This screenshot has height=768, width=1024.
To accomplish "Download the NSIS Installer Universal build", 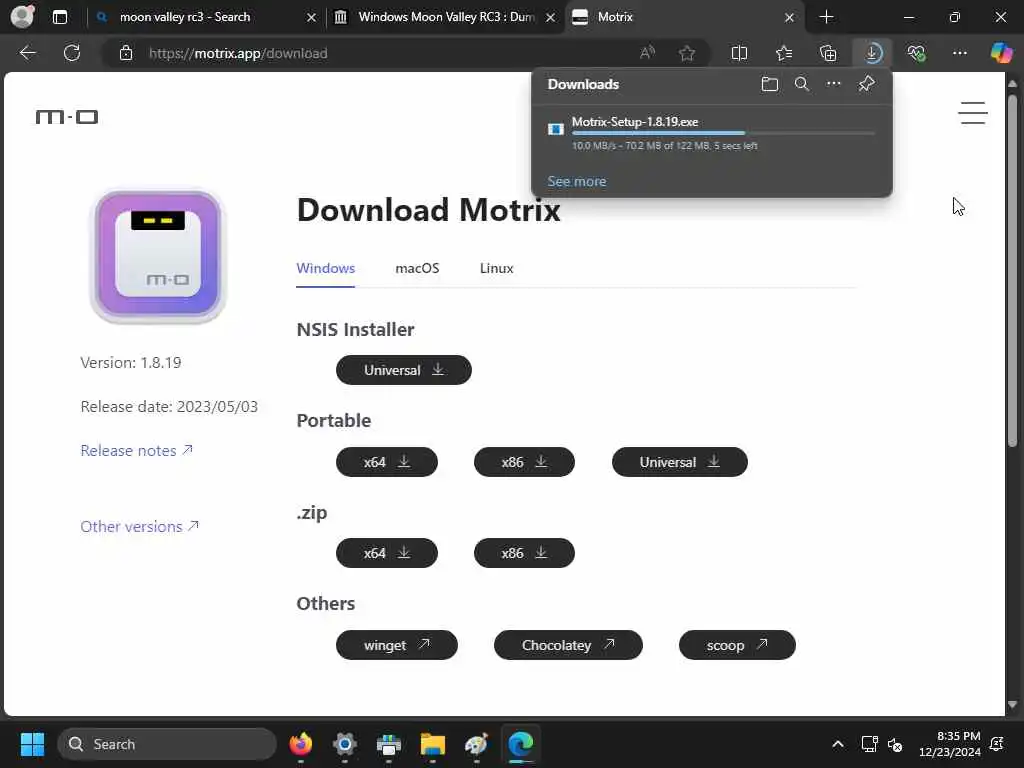I will (404, 370).
